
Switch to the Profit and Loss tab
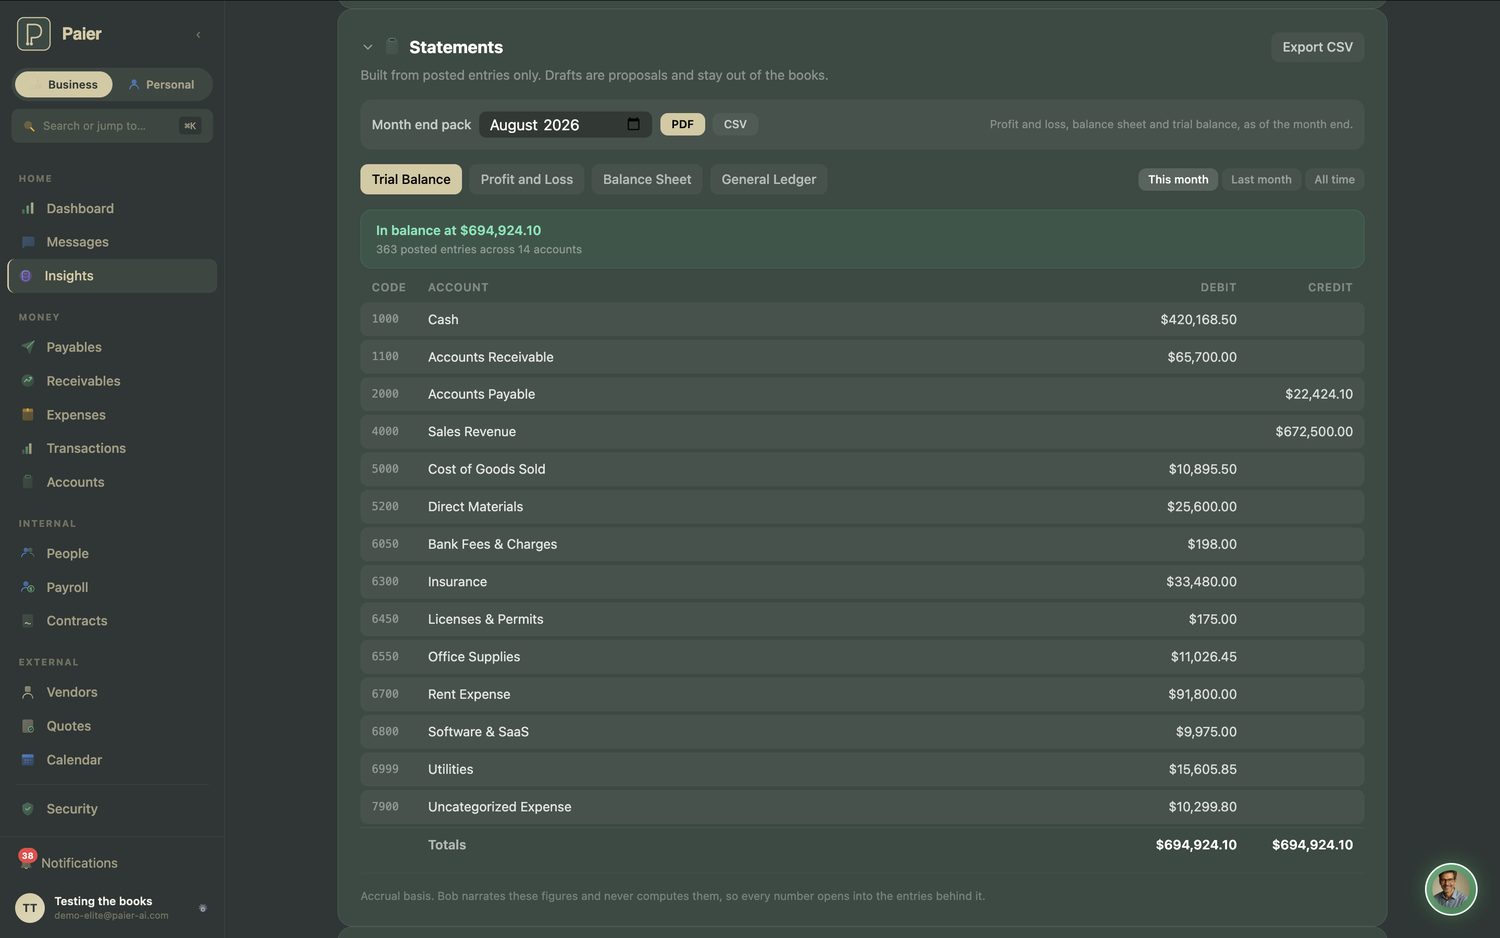click(527, 179)
